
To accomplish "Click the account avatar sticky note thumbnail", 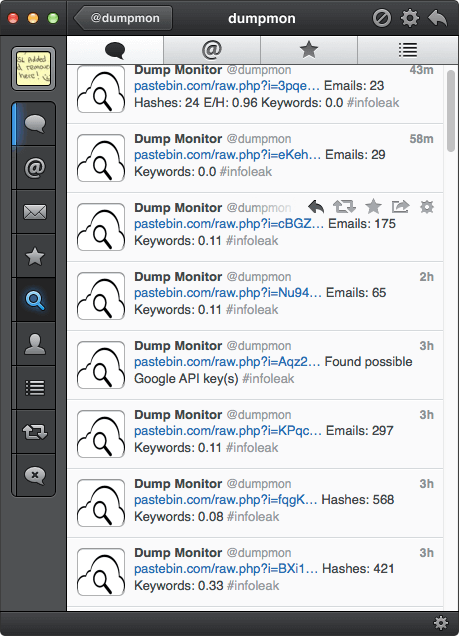I will (34, 68).
